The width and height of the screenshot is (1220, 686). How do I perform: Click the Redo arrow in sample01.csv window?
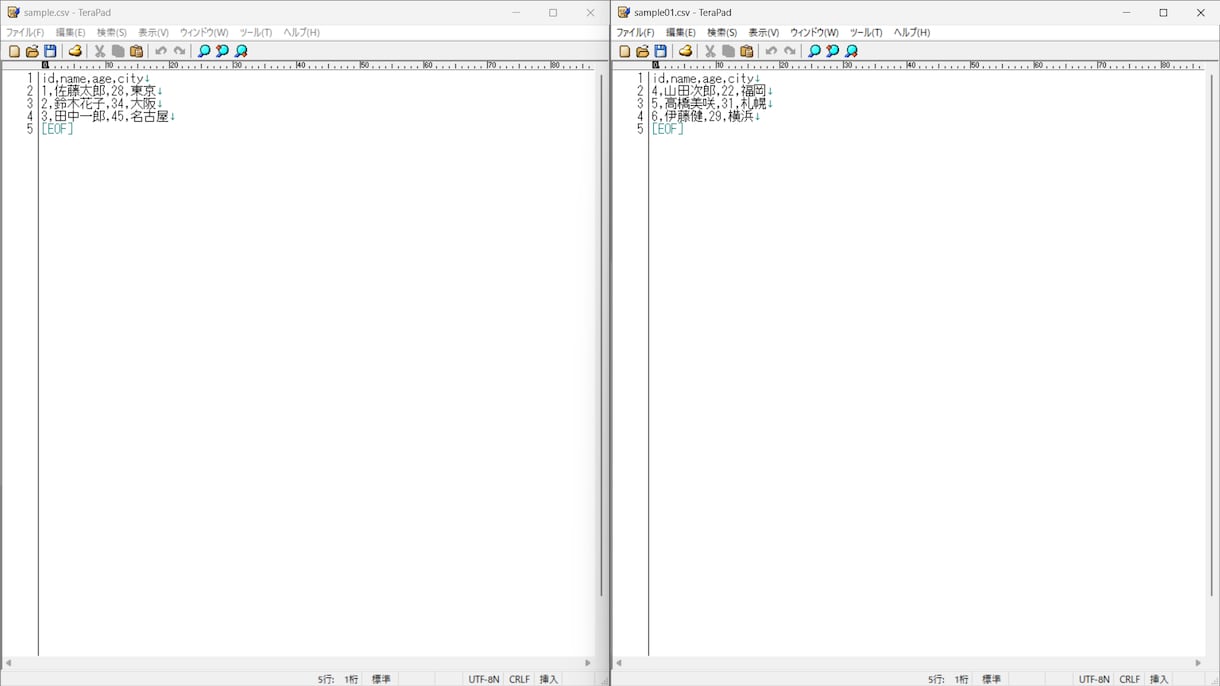pyautogui.click(x=790, y=51)
